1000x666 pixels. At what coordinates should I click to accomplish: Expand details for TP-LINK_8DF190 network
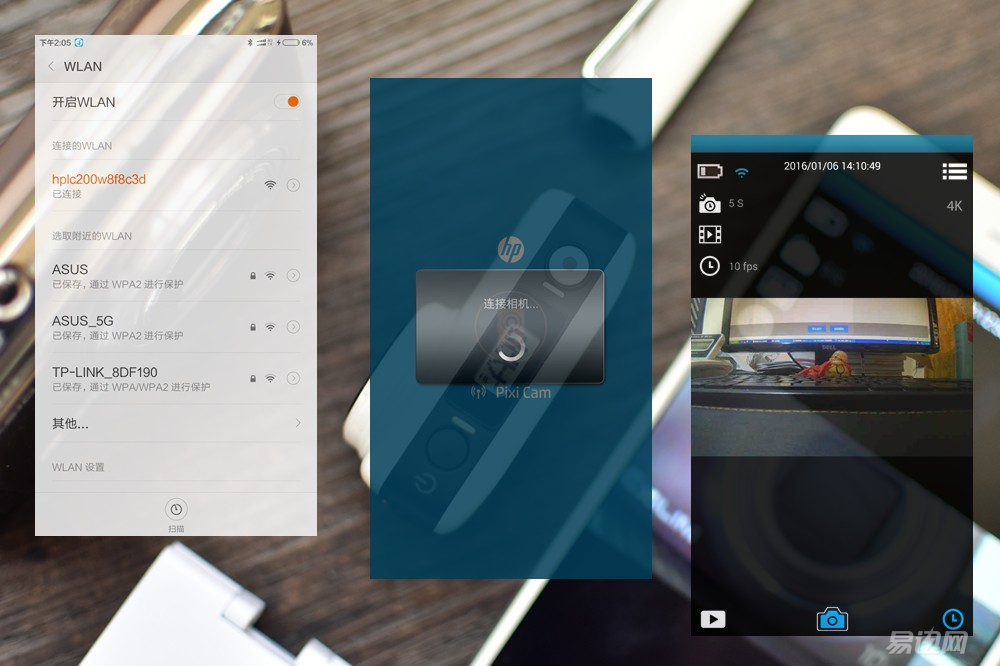[x=293, y=378]
